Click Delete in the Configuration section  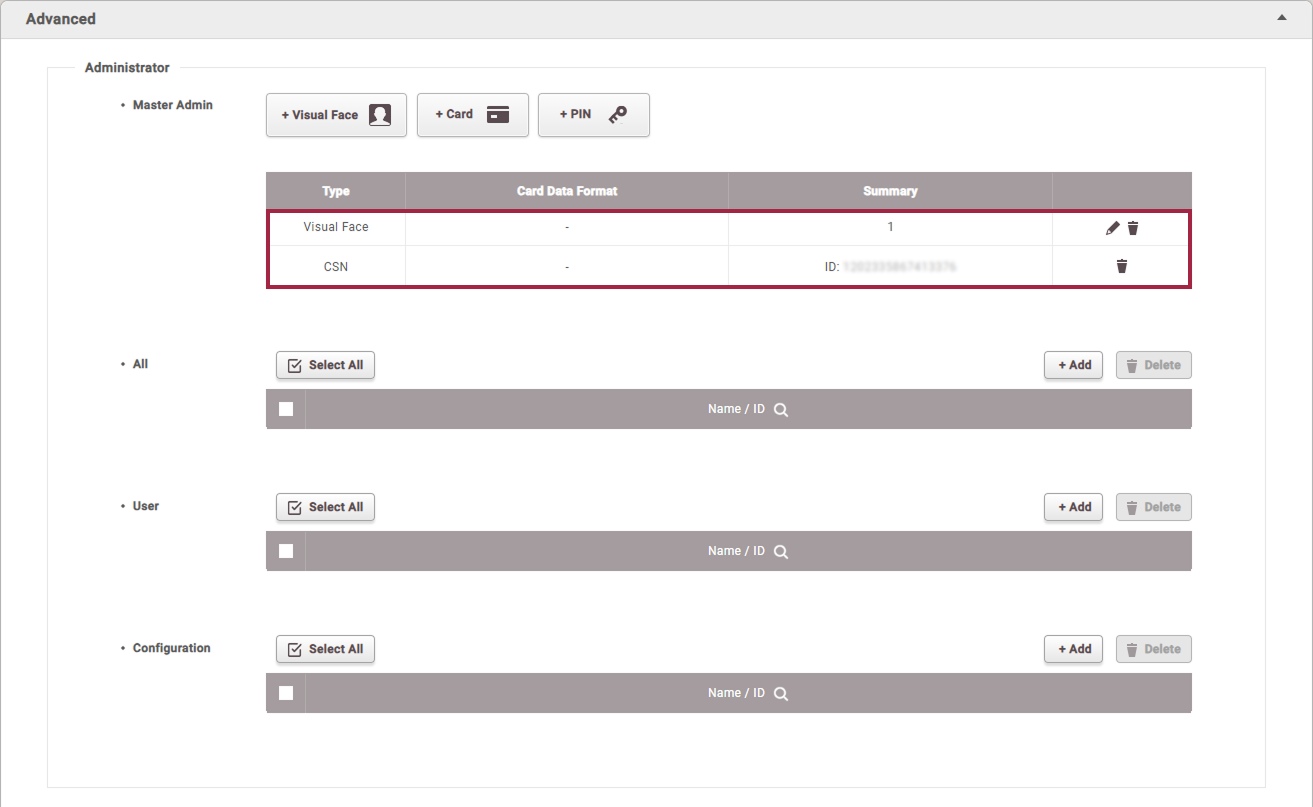tap(1153, 649)
